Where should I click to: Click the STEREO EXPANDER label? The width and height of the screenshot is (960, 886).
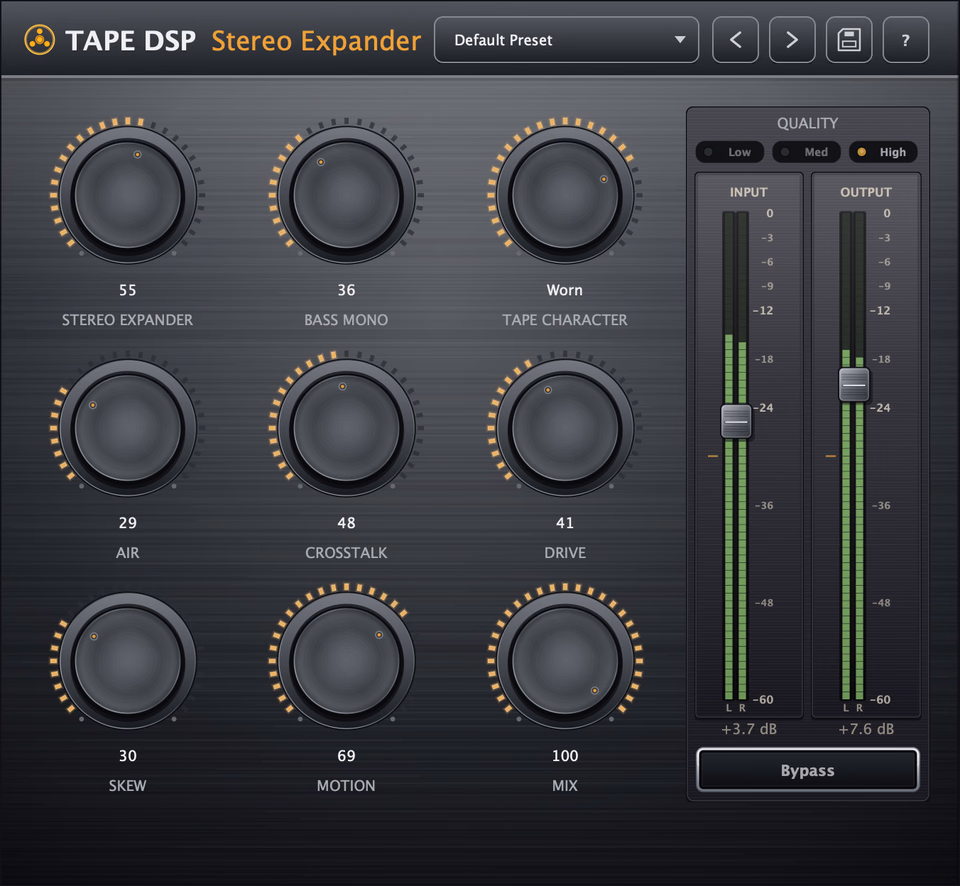pos(127,320)
